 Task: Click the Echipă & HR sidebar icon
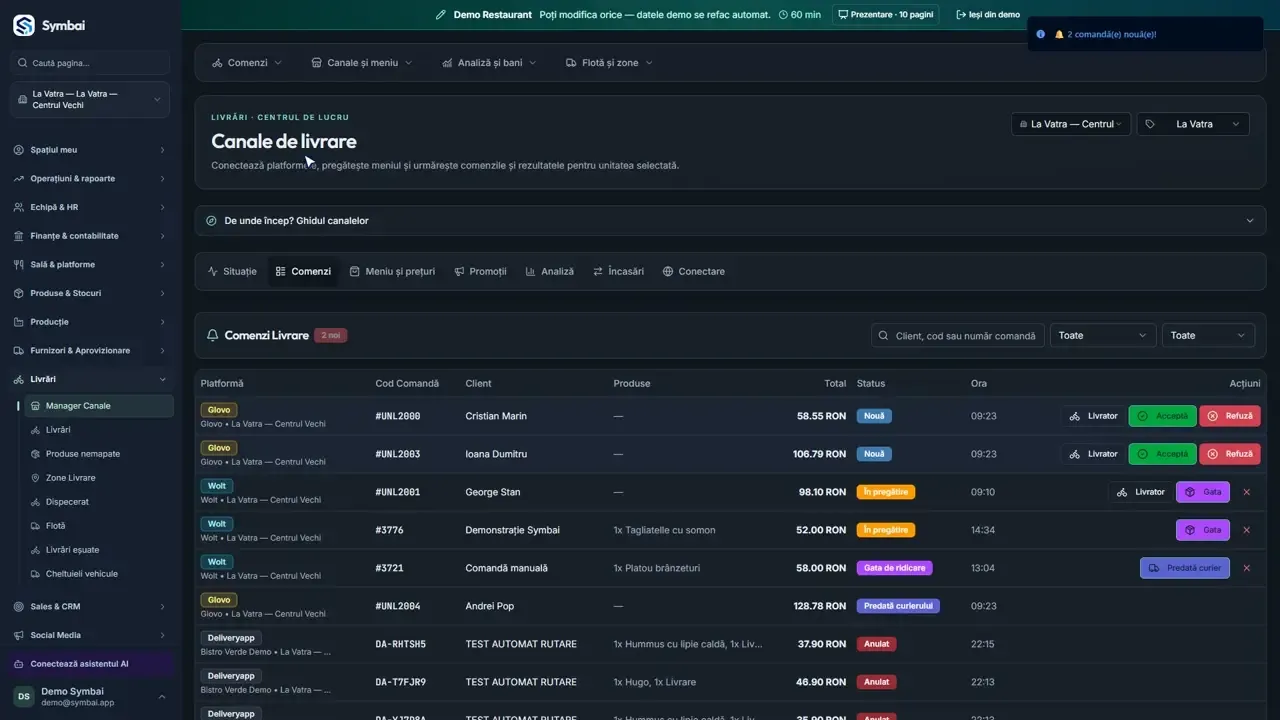coord(19,207)
